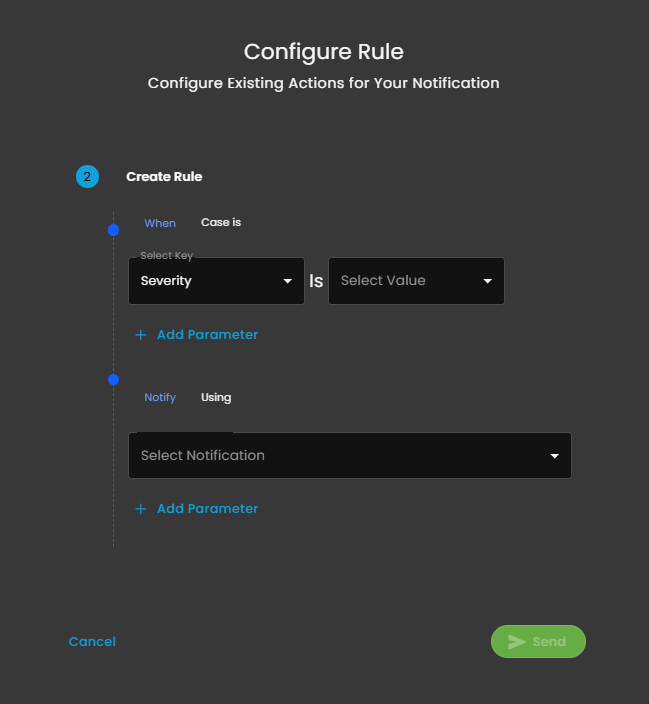Click the paper plane icon on Send
649x704 pixels.
(517, 642)
